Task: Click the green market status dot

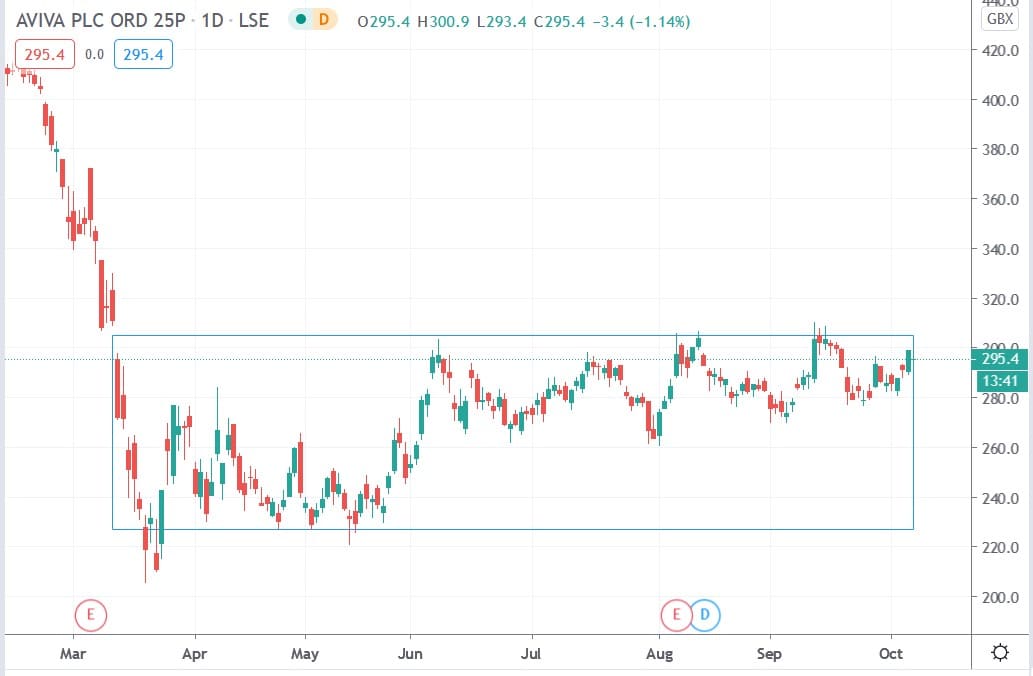Action: [x=300, y=21]
